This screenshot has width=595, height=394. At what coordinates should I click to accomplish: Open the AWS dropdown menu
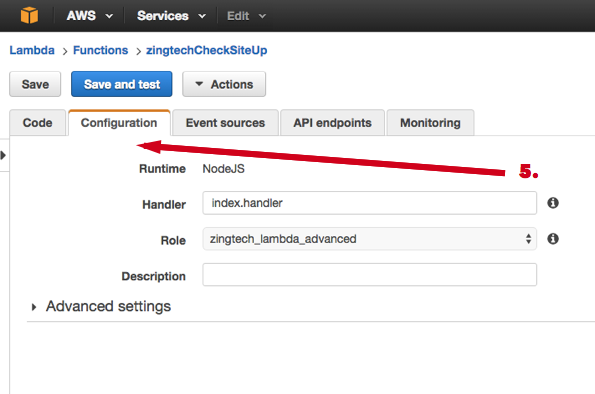click(x=90, y=16)
